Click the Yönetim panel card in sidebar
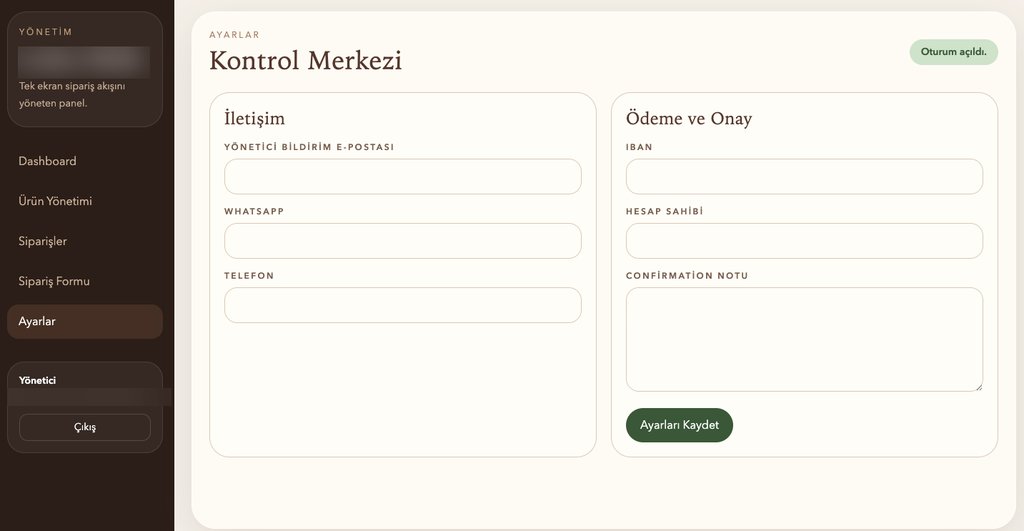Screen dimensions: 1024x531 pos(84,69)
